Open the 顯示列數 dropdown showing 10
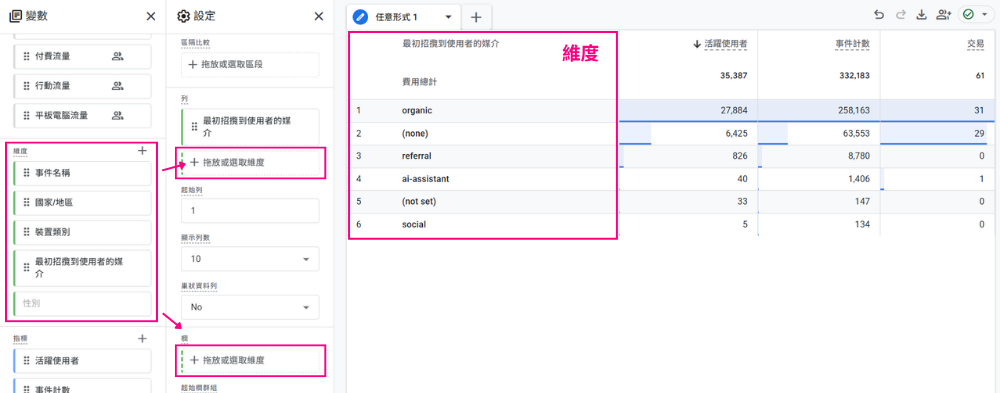Viewport: 1000px width, 393px height. tap(250, 259)
